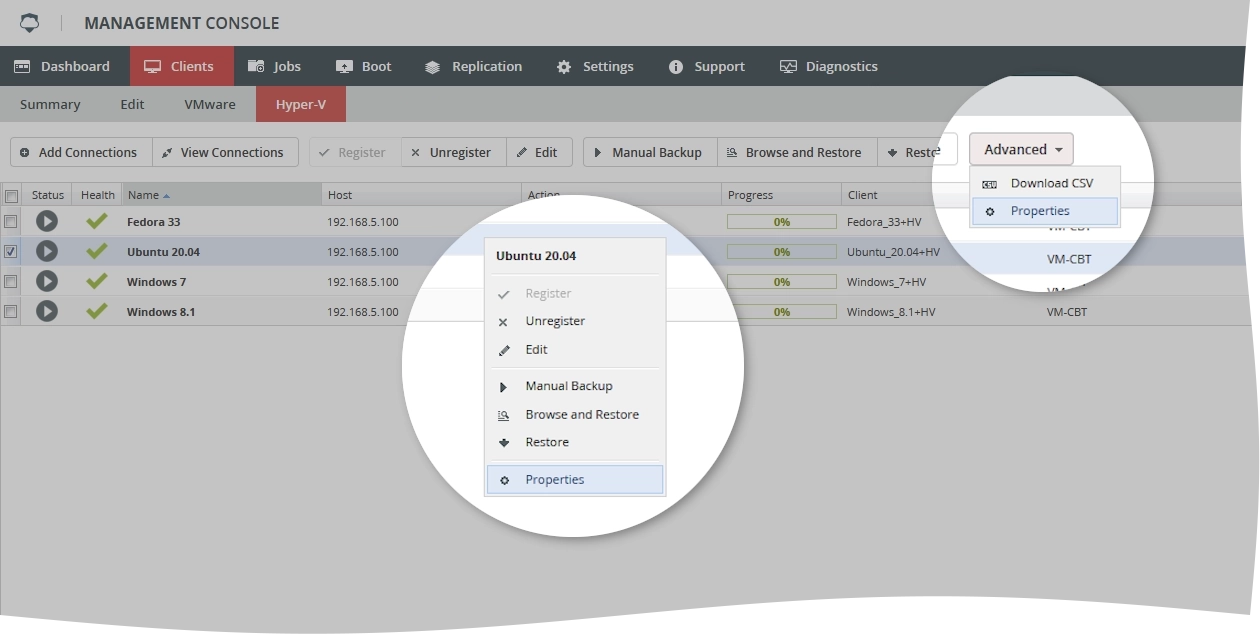The height and width of the screenshot is (634, 1260).
Task: Switch to the Summary sub-tab
Action: coord(50,104)
